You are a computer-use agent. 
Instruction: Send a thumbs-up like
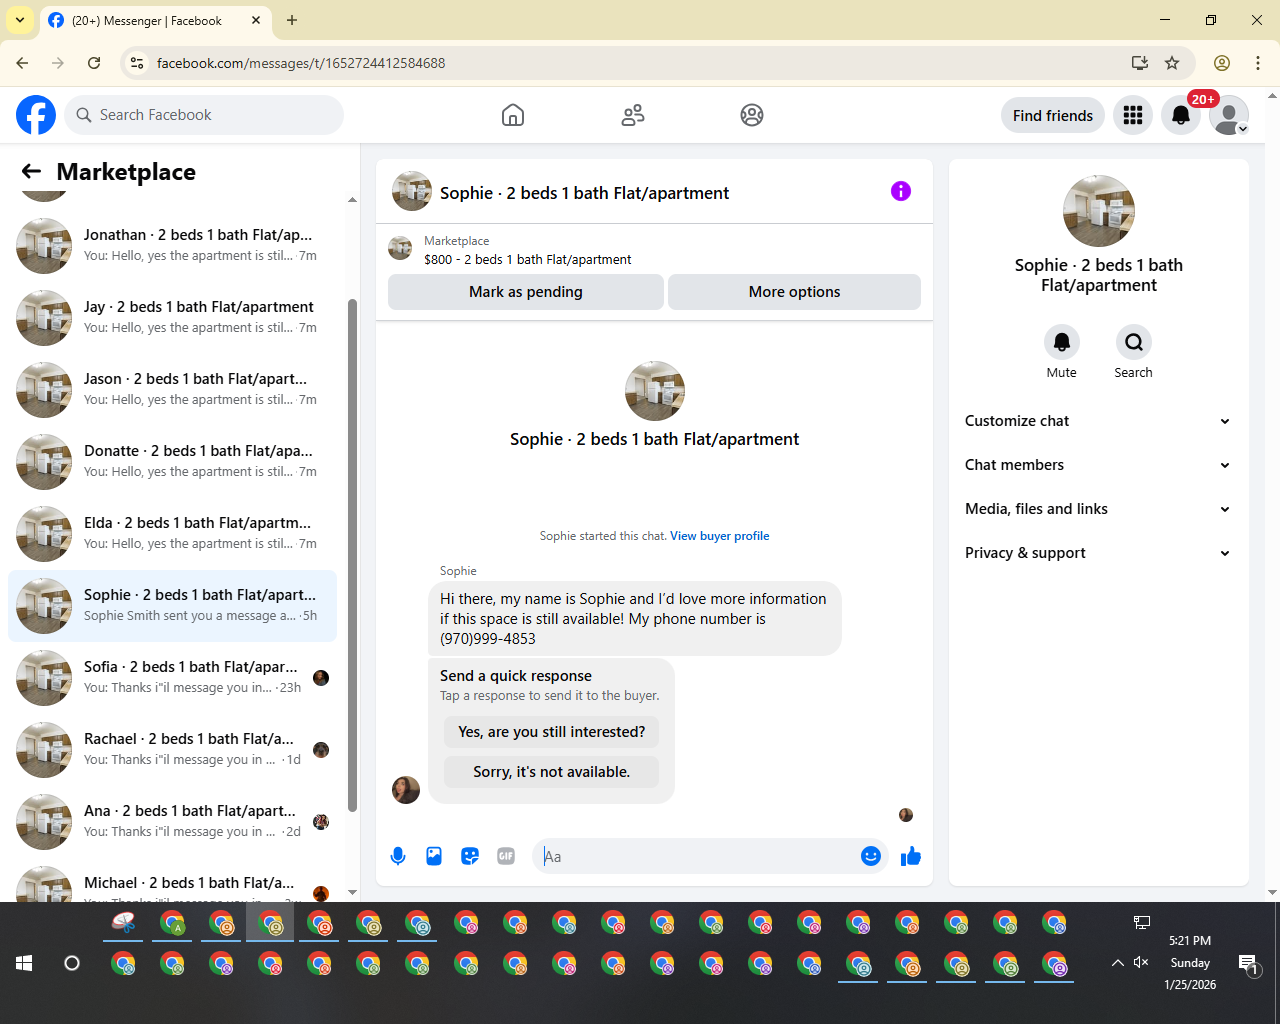(911, 856)
